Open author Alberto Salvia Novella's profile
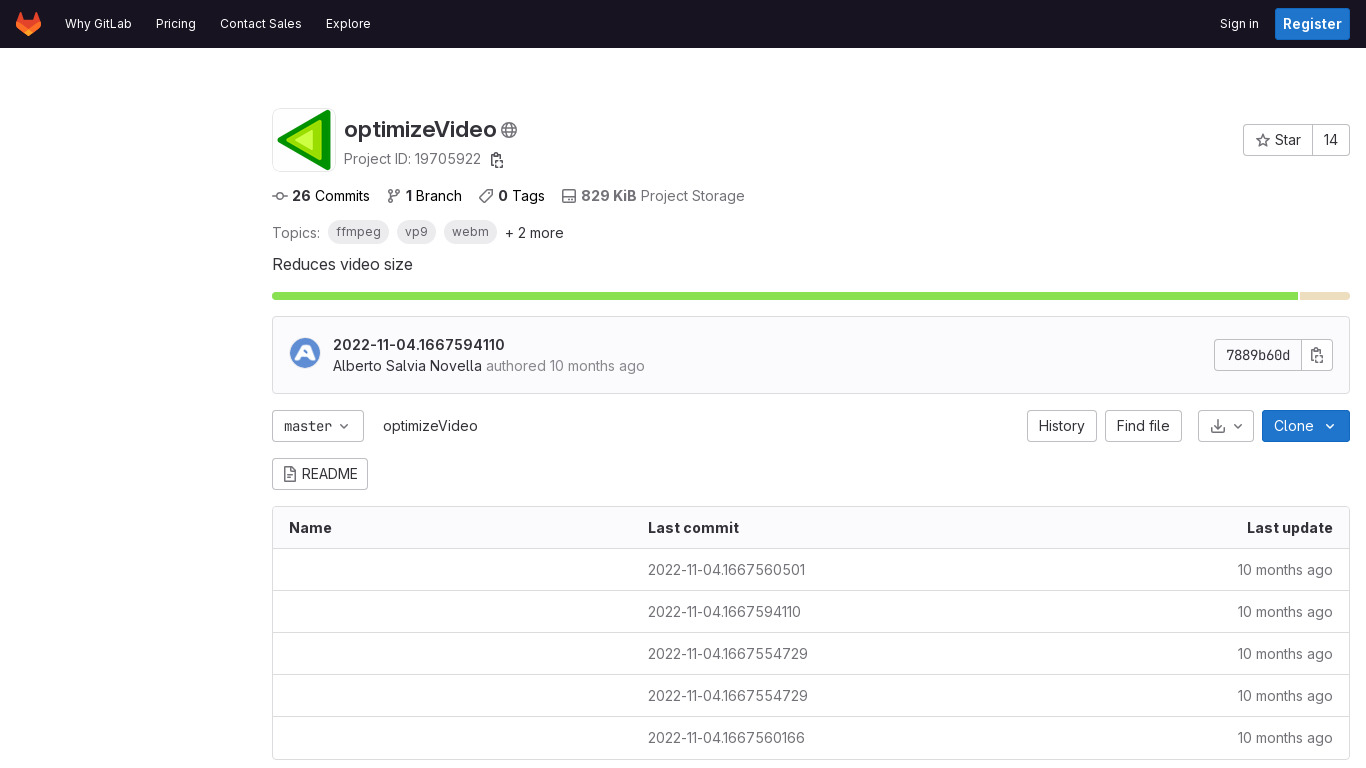Image resolution: width=1366 pixels, height=768 pixels. pyautogui.click(x=407, y=366)
